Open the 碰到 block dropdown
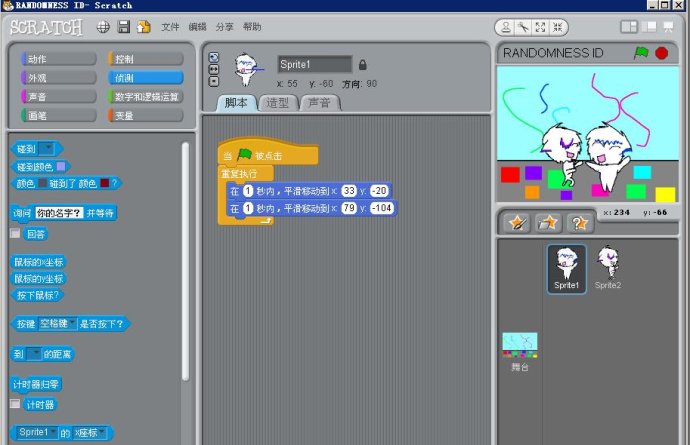 pos(46,149)
